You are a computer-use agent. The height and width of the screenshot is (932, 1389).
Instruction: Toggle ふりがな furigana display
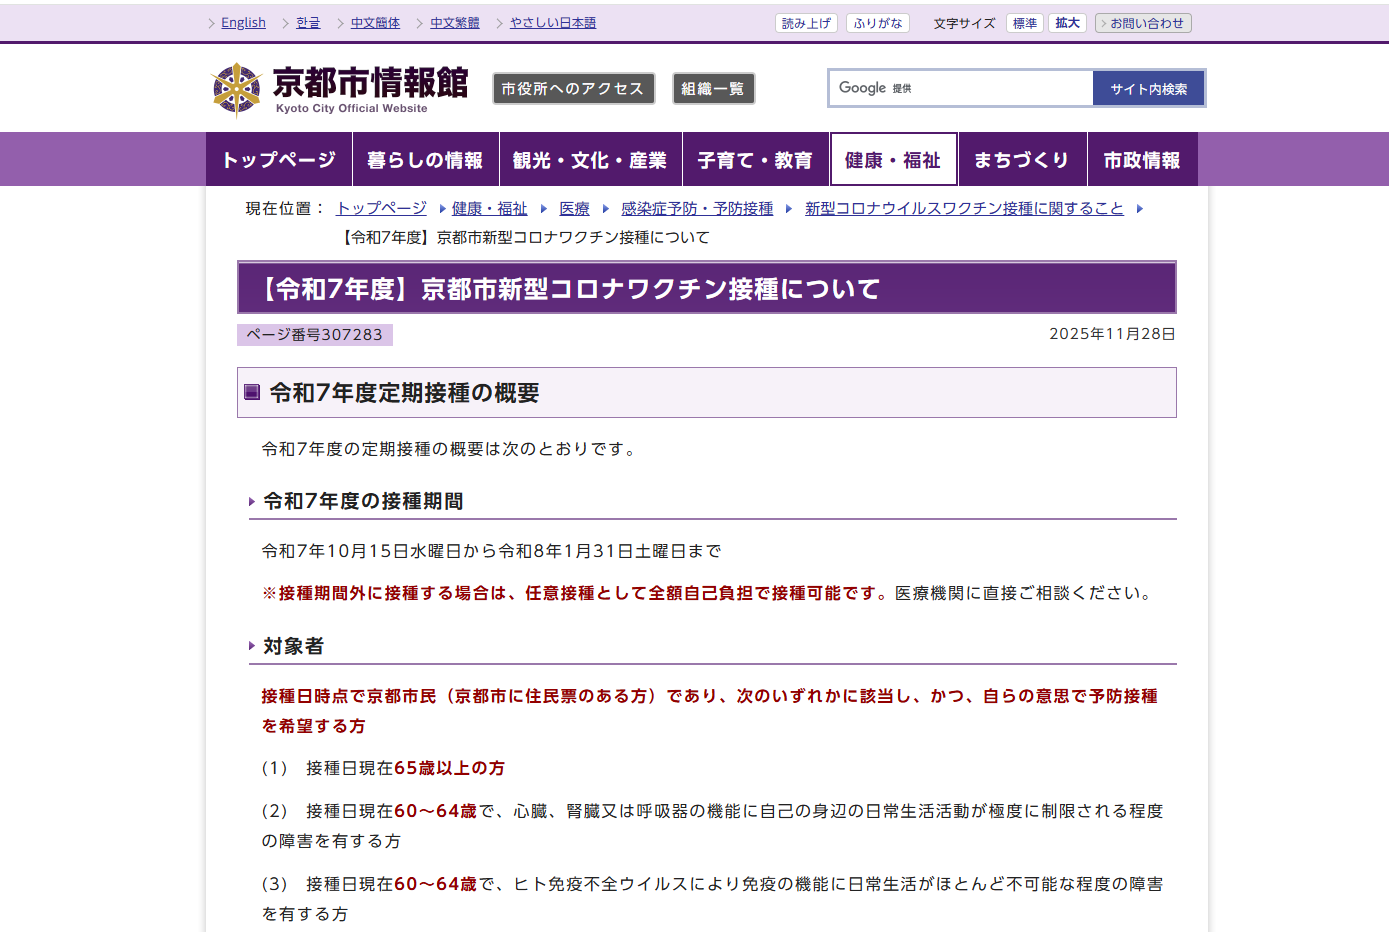point(877,23)
